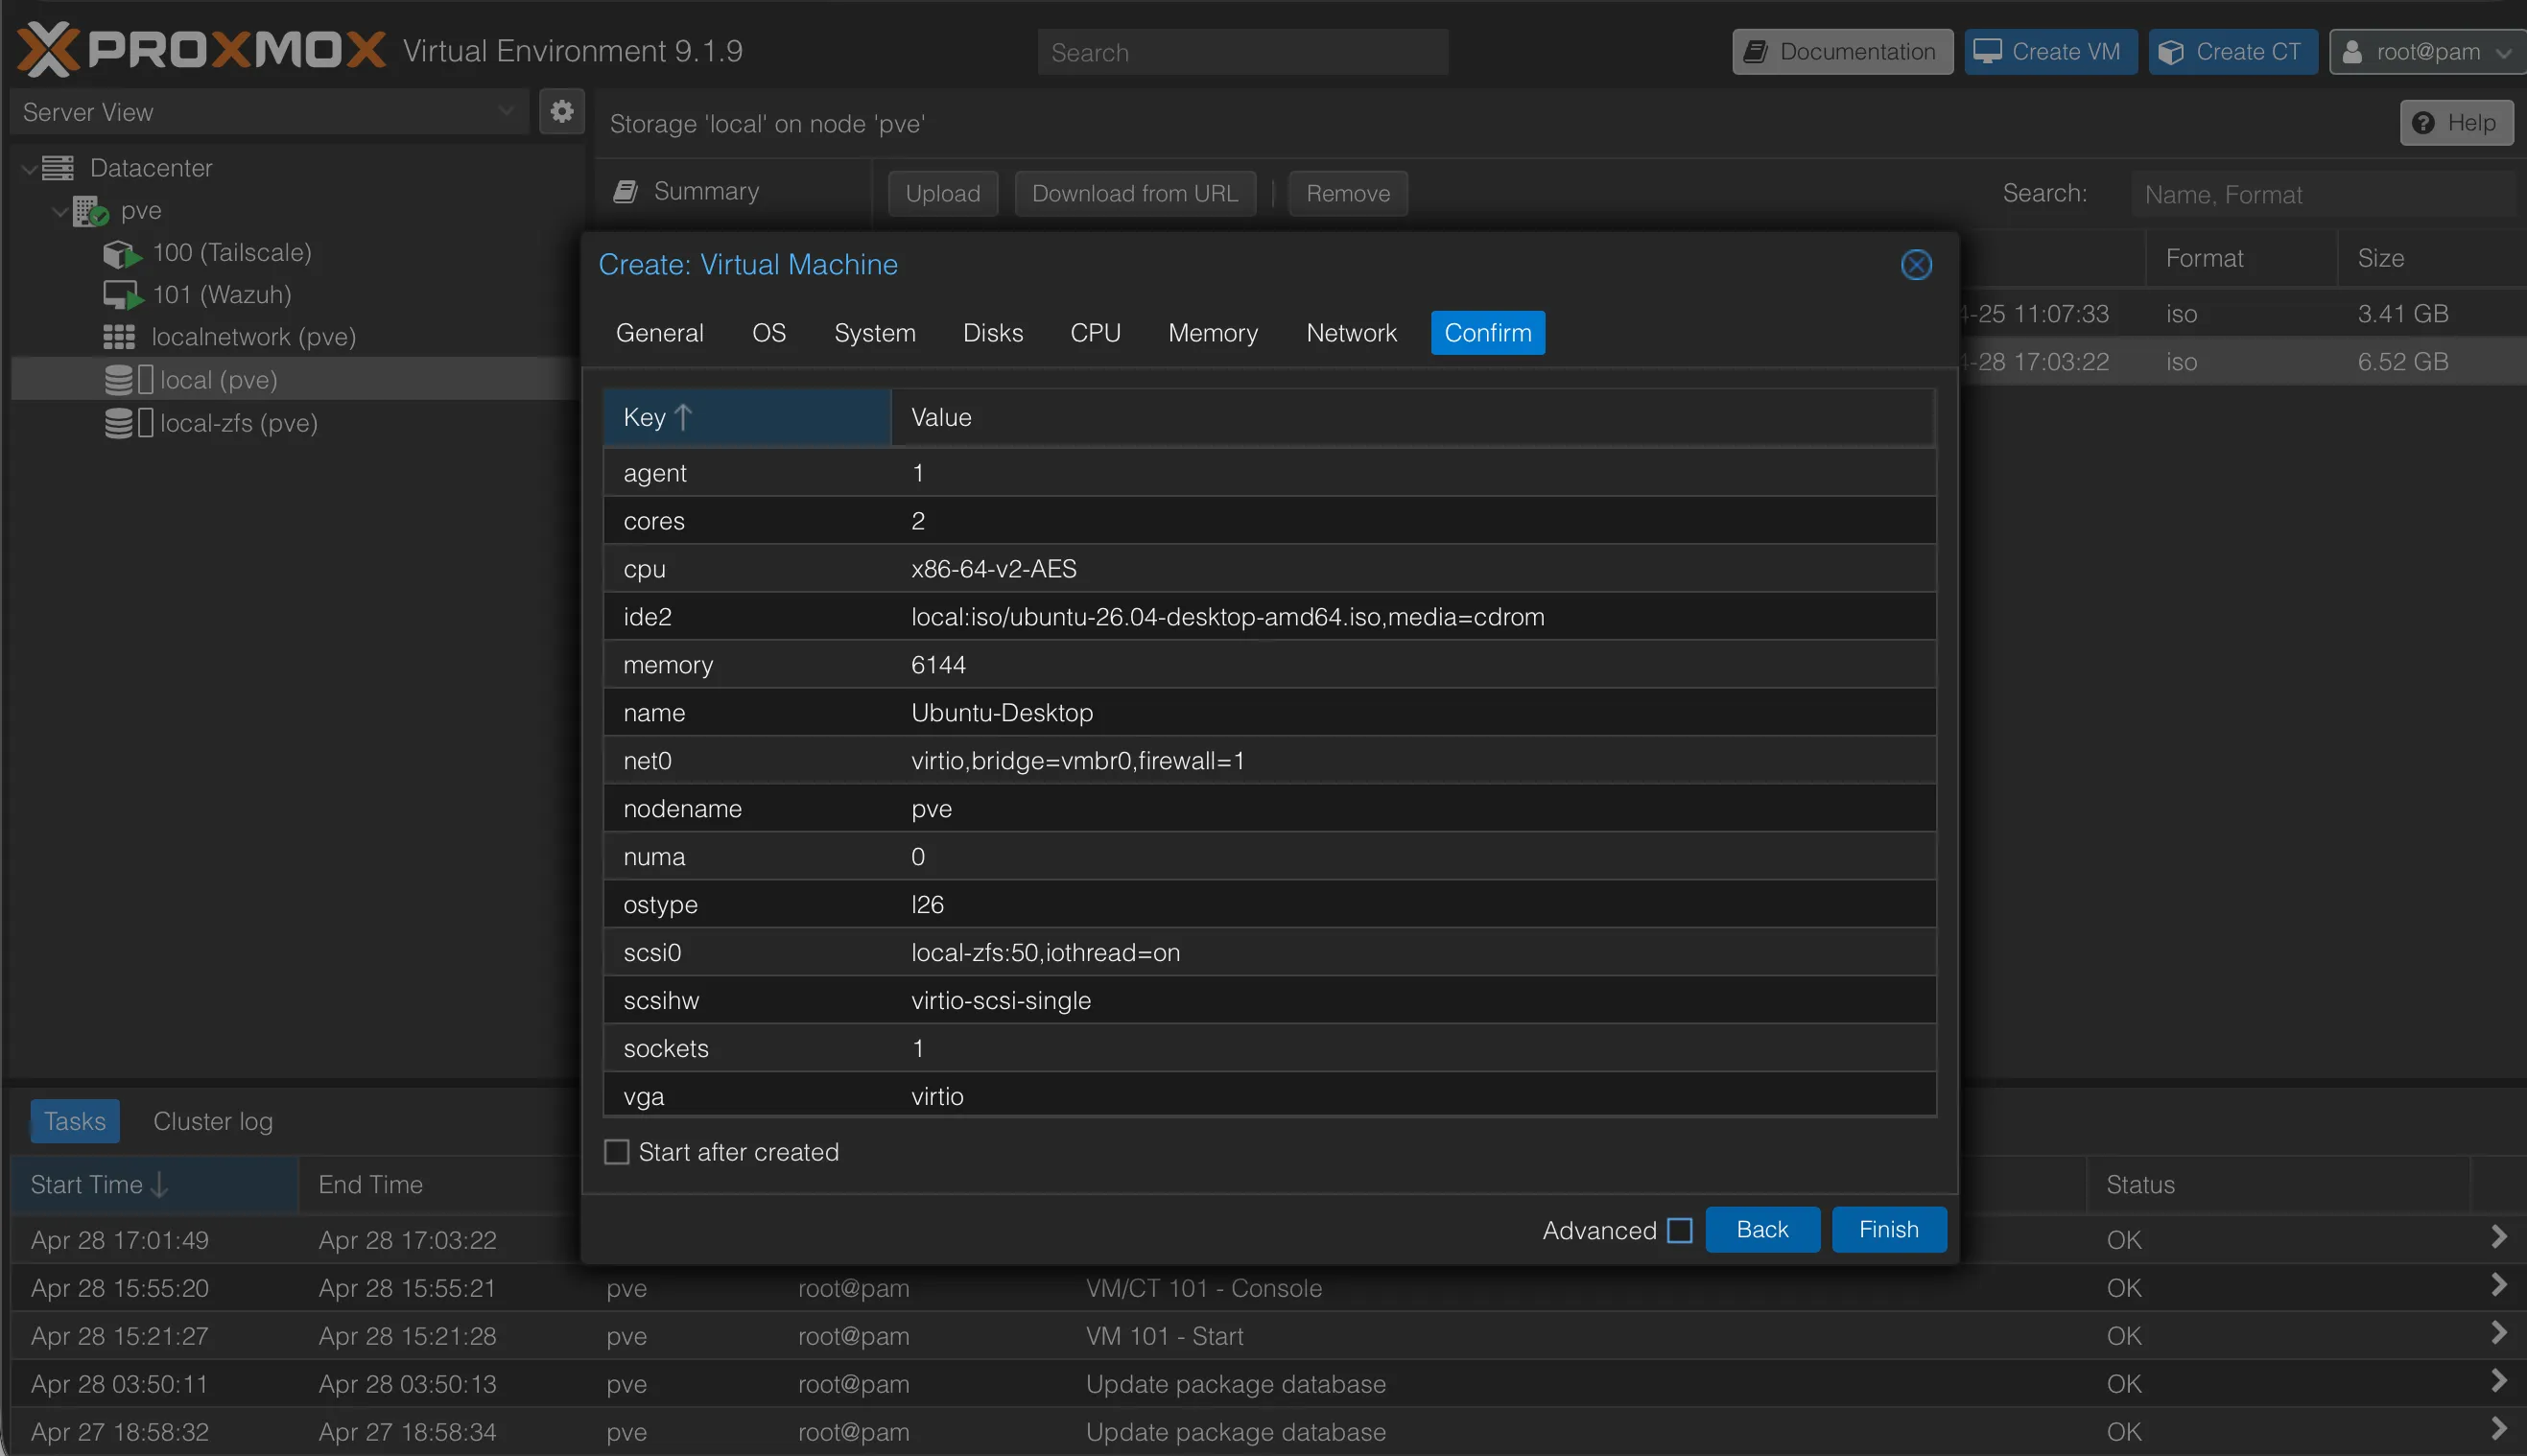Enable Start after created checkbox
The image size is (2527, 1456).
pyautogui.click(x=617, y=1152)
